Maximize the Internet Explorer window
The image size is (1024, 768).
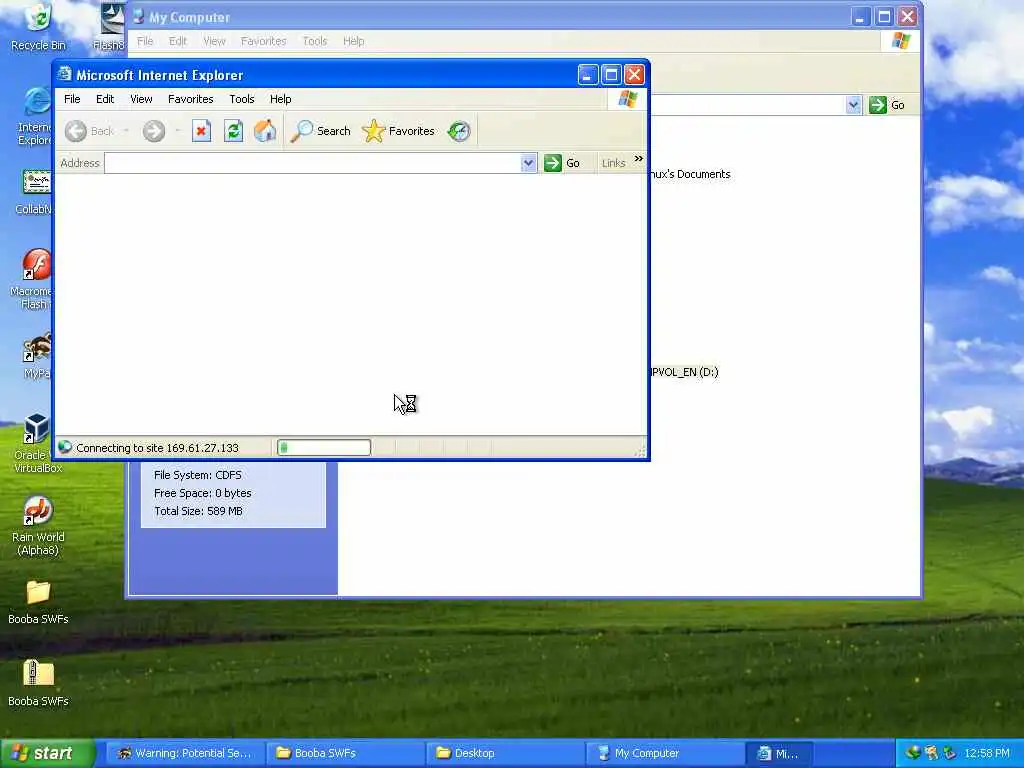(x=611, y=74)
